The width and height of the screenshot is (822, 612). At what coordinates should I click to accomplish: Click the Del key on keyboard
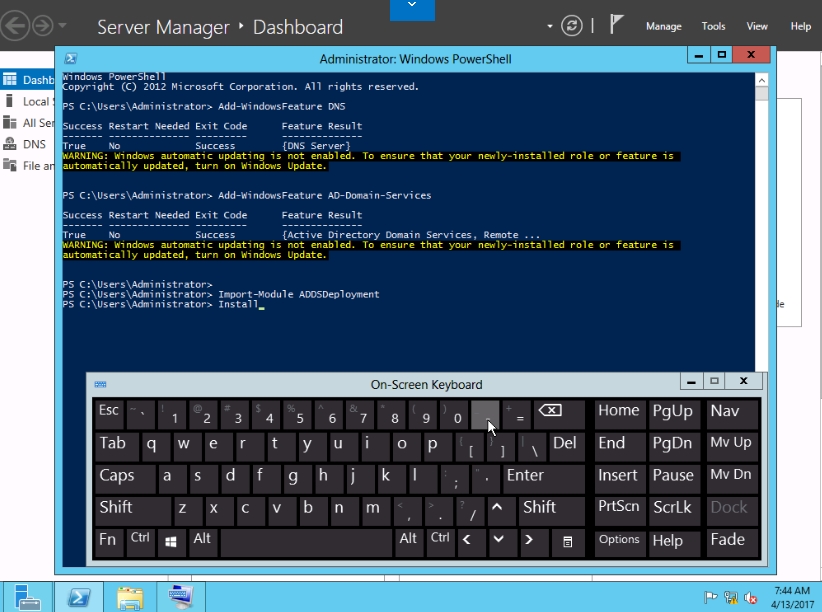[x=567, y=446]
